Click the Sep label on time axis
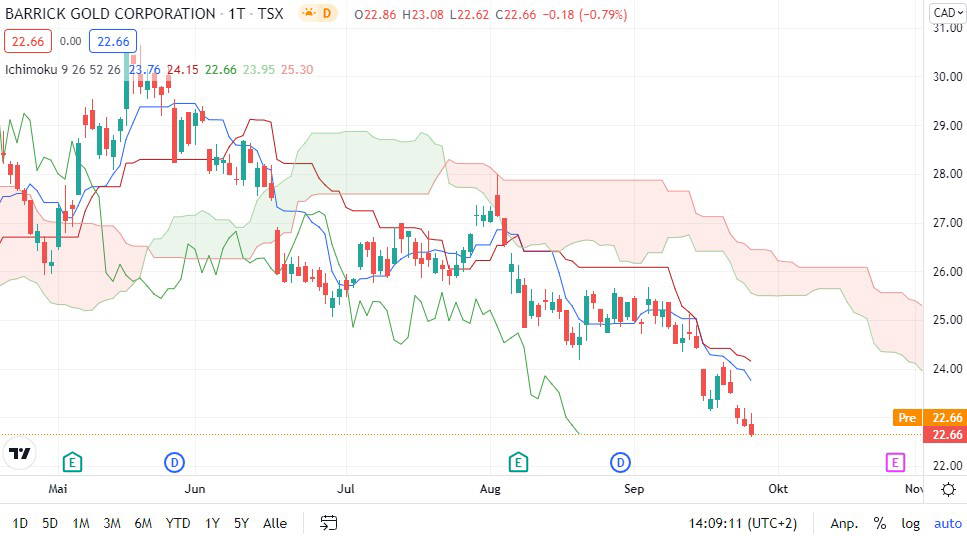The width and height of the screenshot is (967, 536). pos(634,489)
